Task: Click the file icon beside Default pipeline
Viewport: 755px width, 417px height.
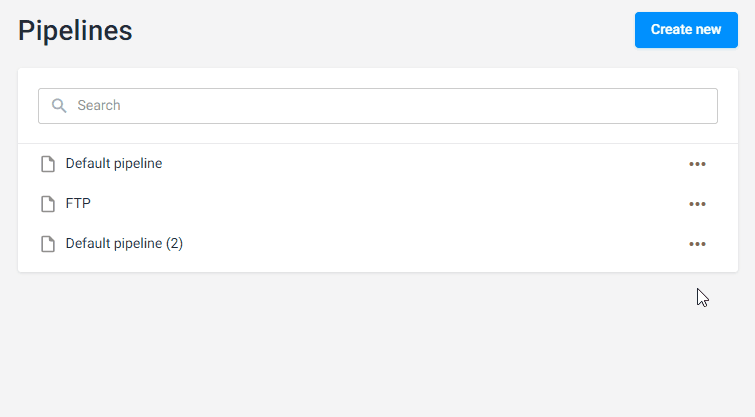Action: [48, 164]
